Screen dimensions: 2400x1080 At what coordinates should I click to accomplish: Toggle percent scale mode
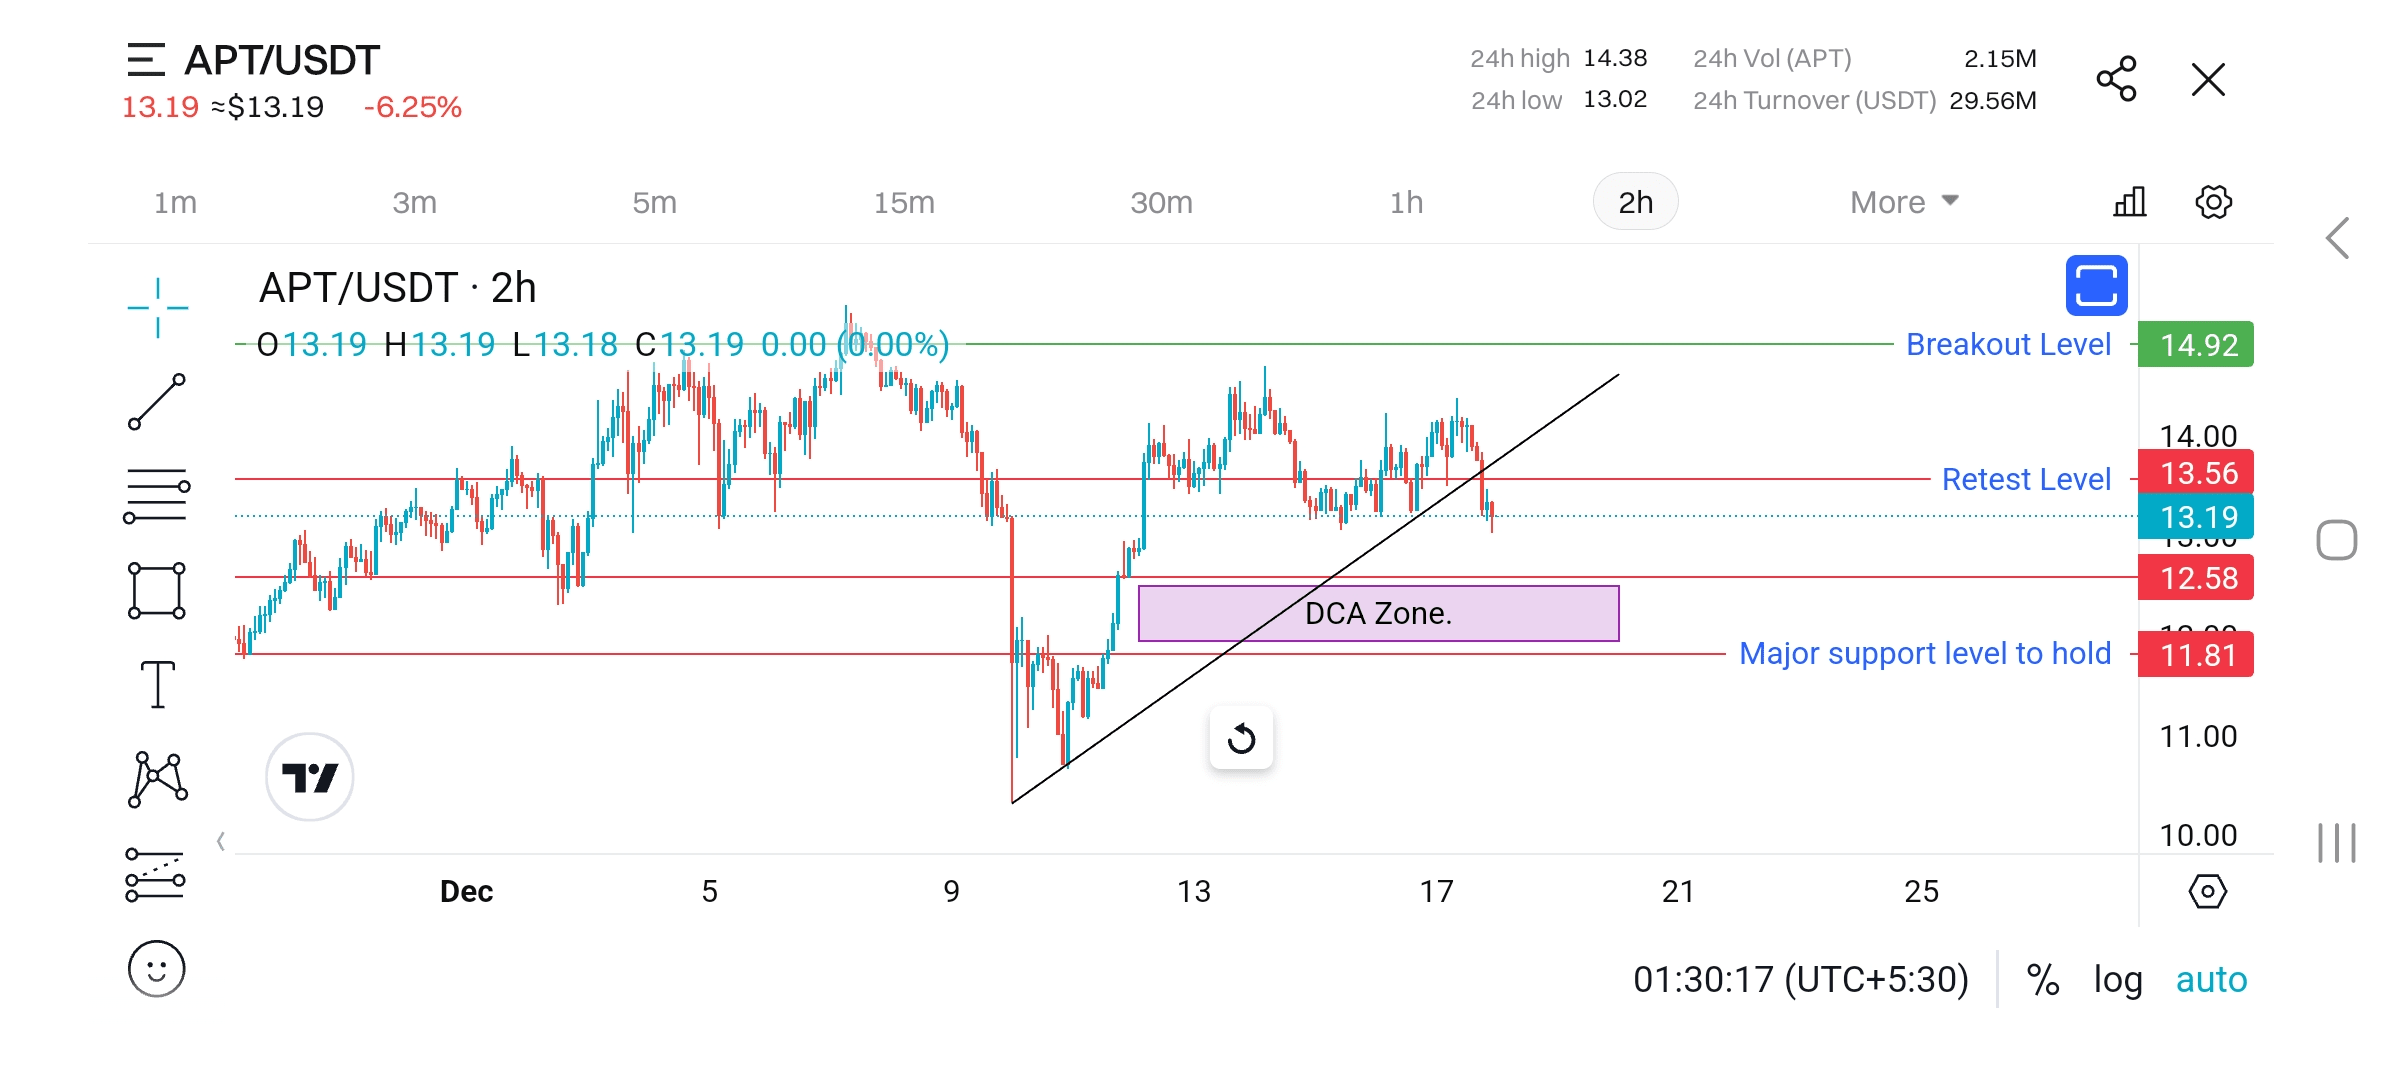pyautogui.click(x=2042, y=980)
